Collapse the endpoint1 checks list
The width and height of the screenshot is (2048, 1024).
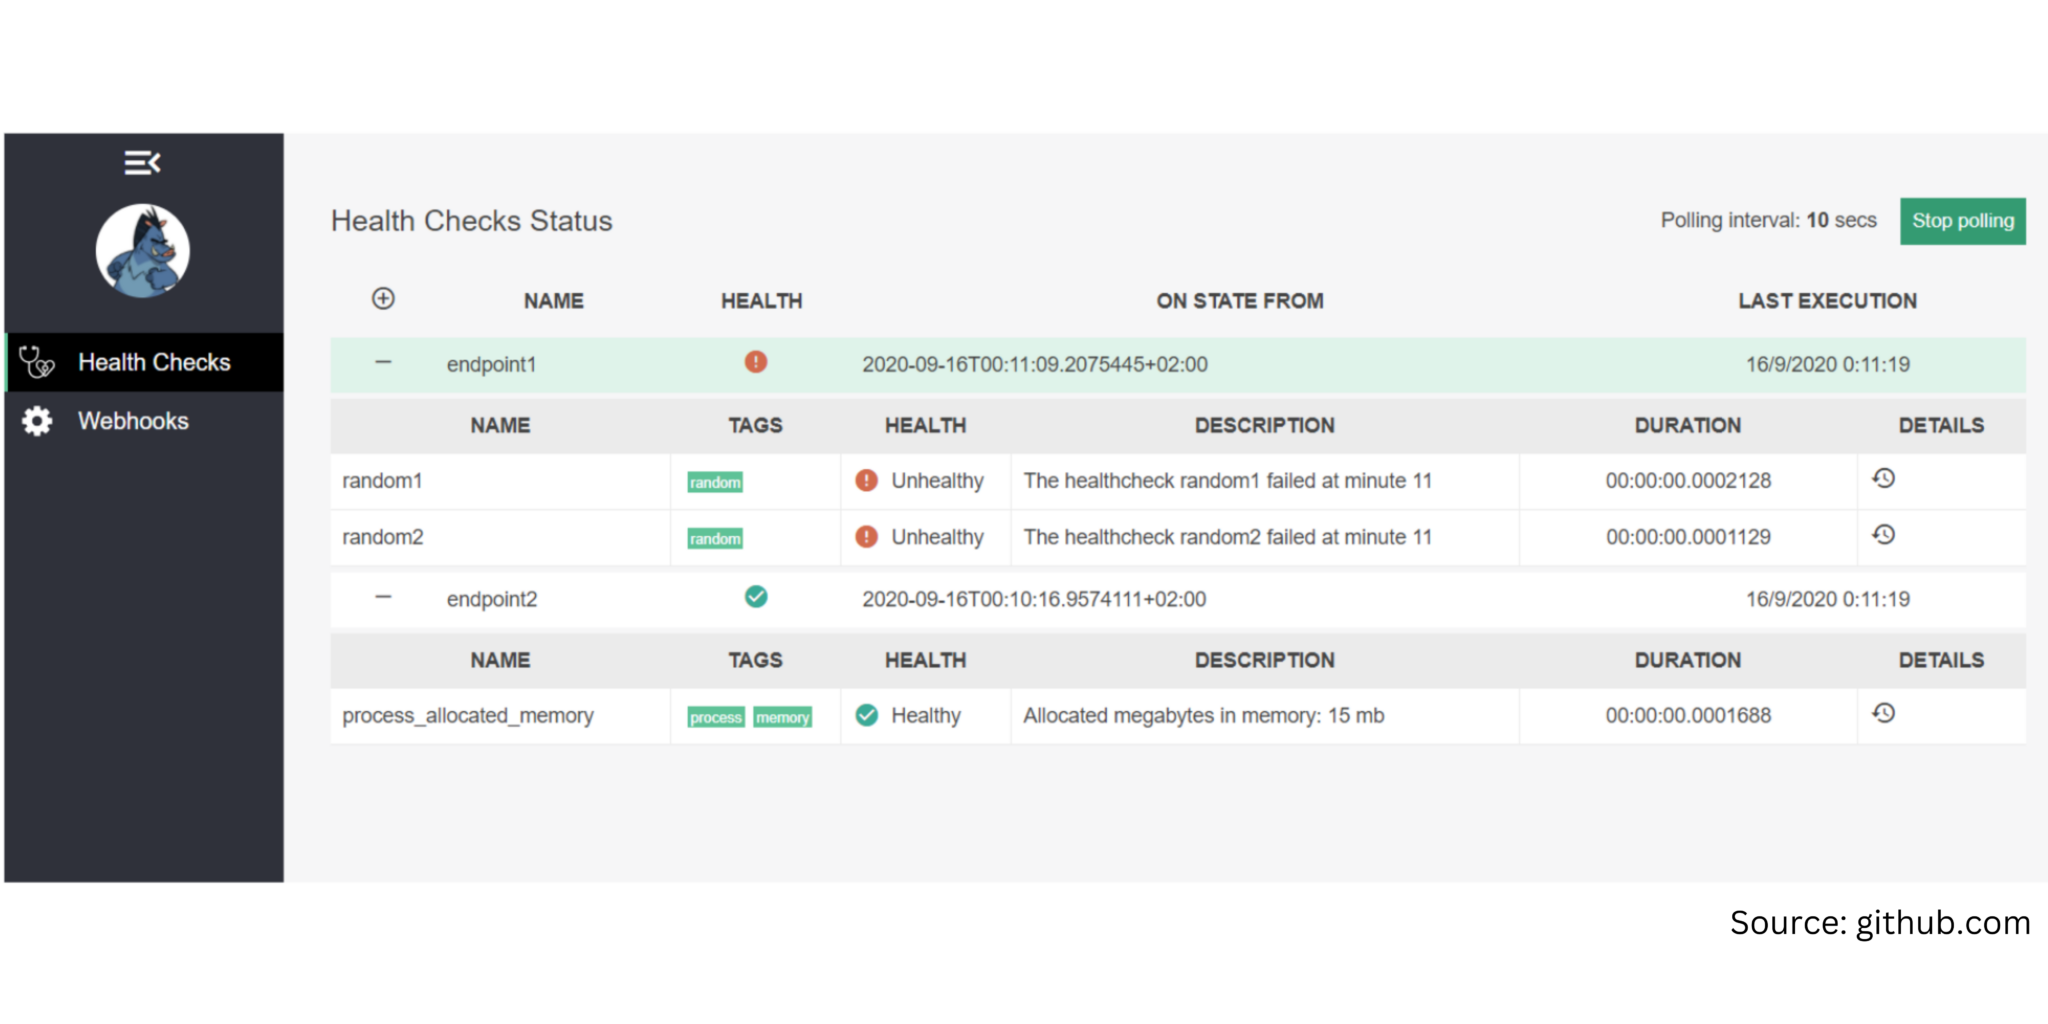(x=383, y=363)
